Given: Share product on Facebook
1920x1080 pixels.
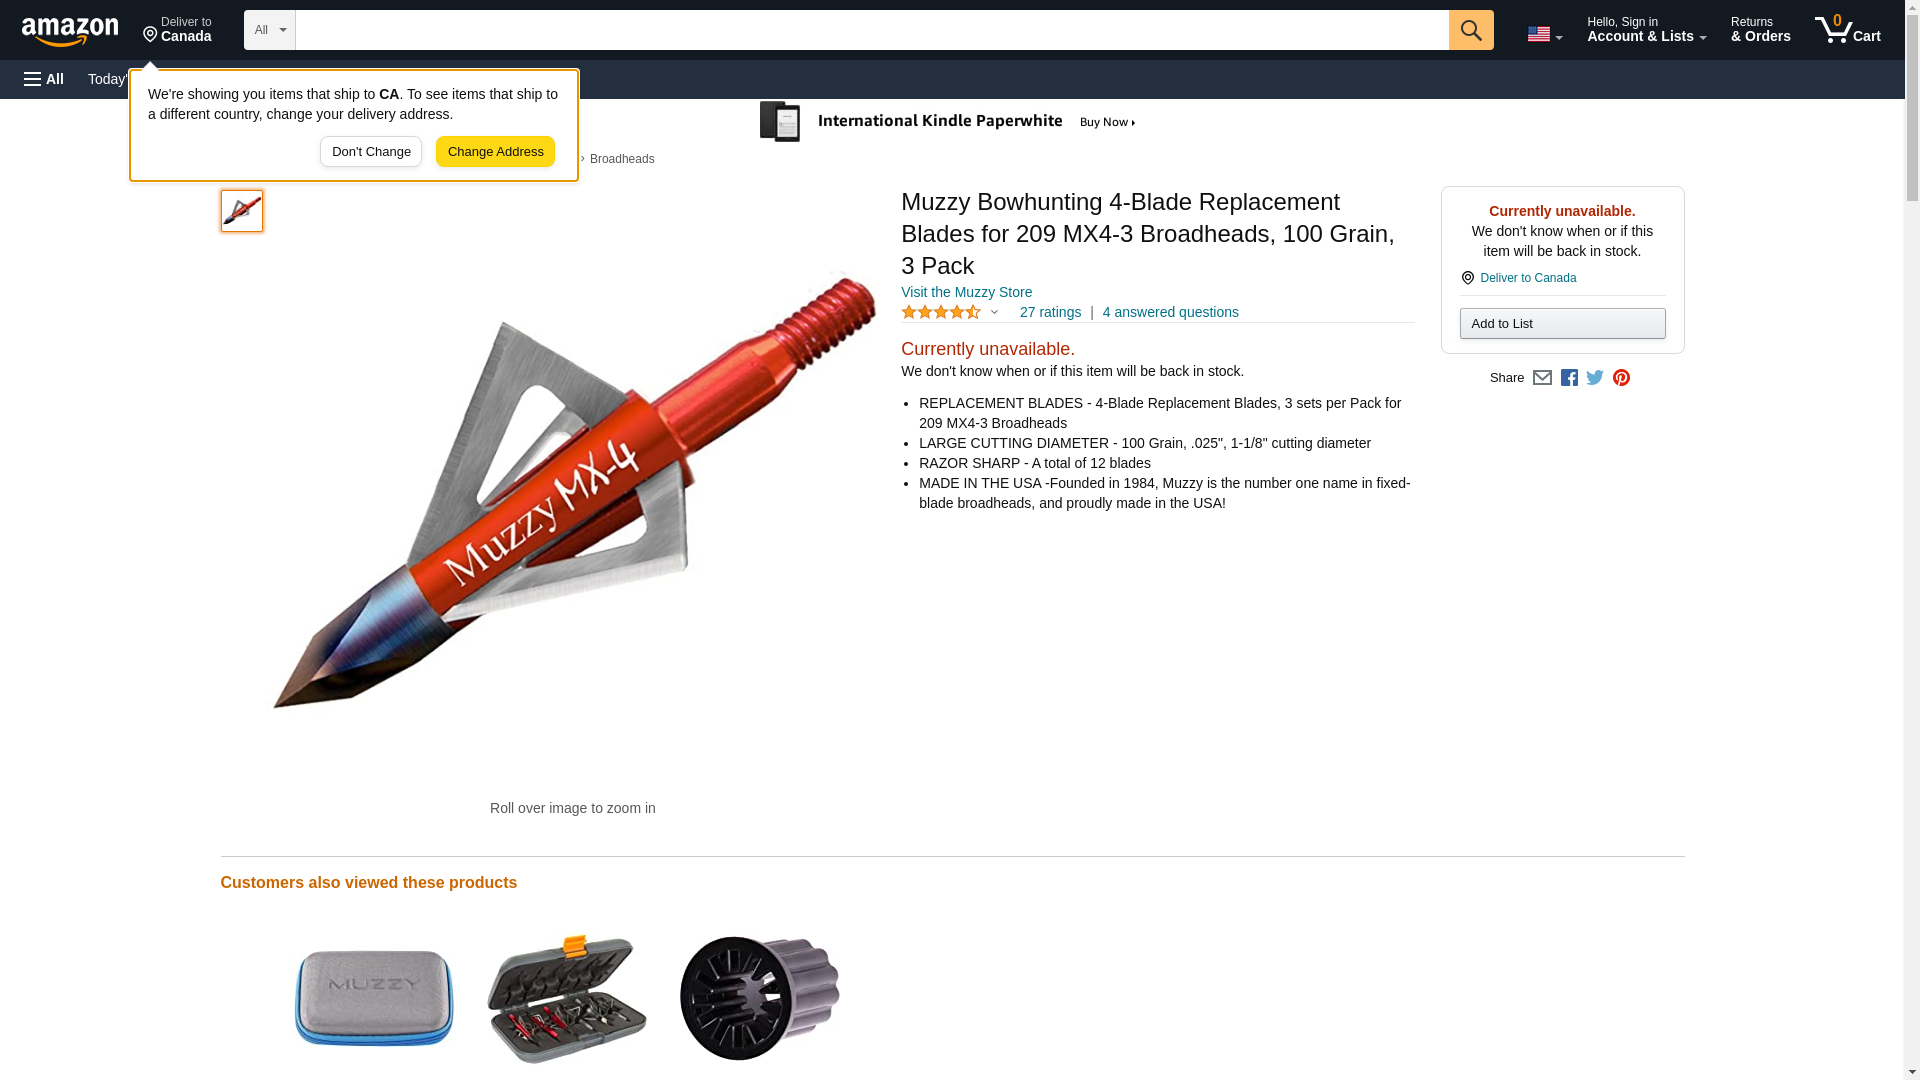Looking at the screenshot, I should pyautogui.click(x=1569, y=378).
